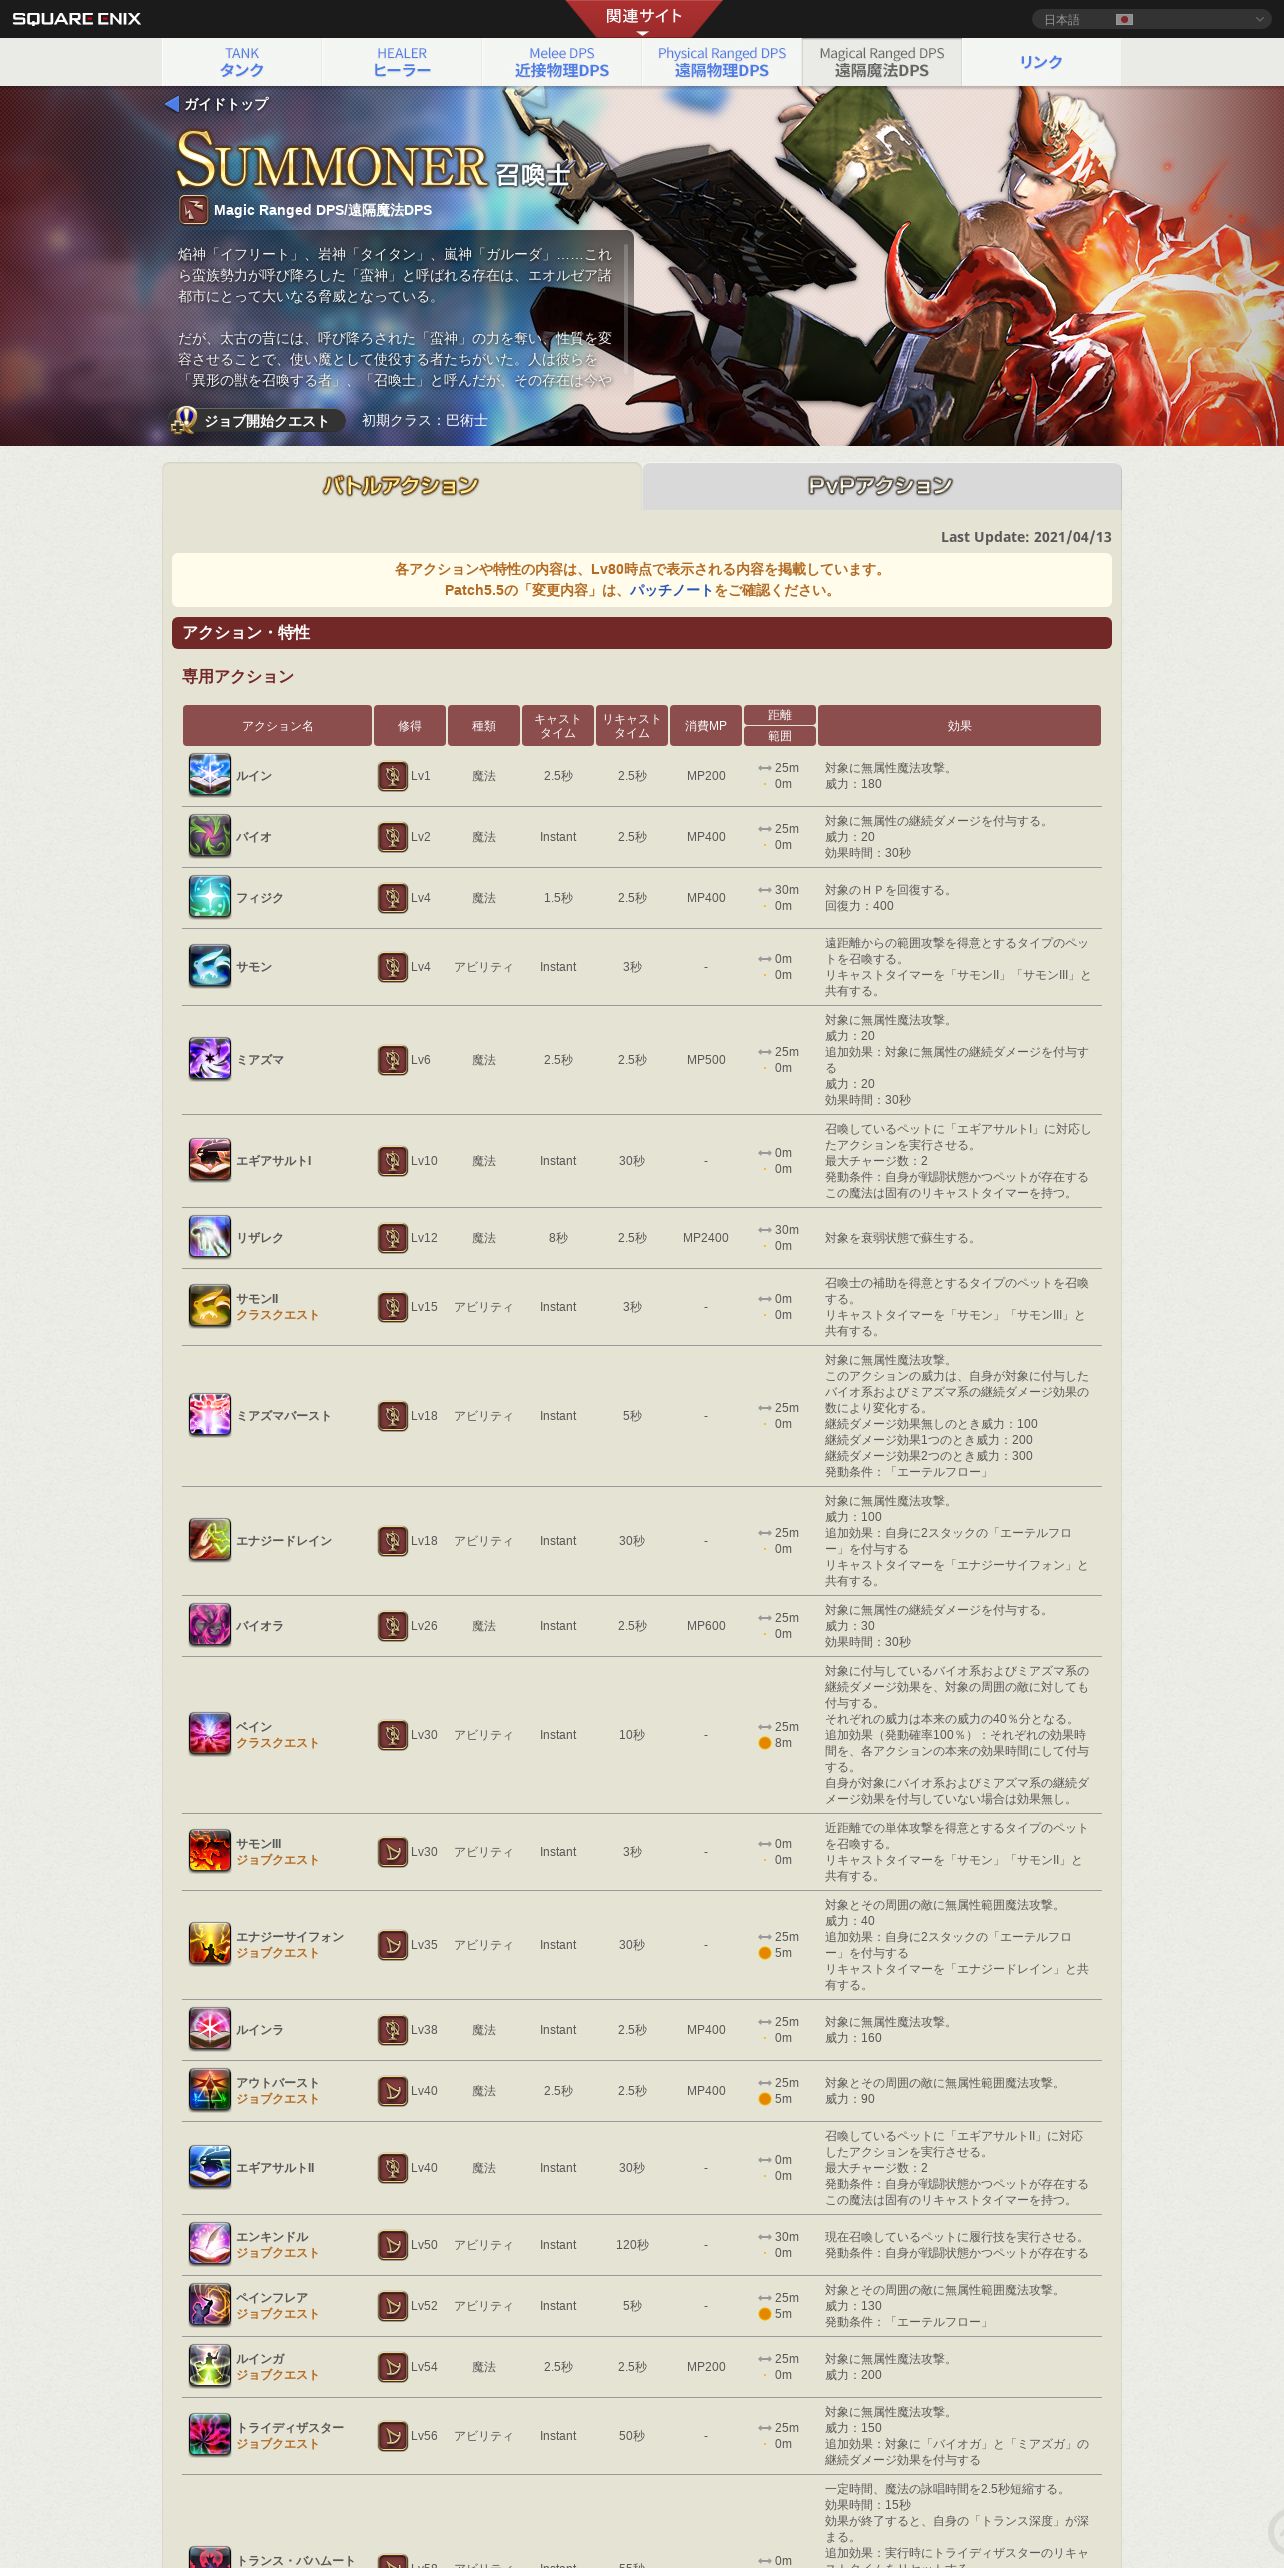Viewport: 1284px width, 2568px height.
Task: Click the アクション名 column header
Action: 277,726
